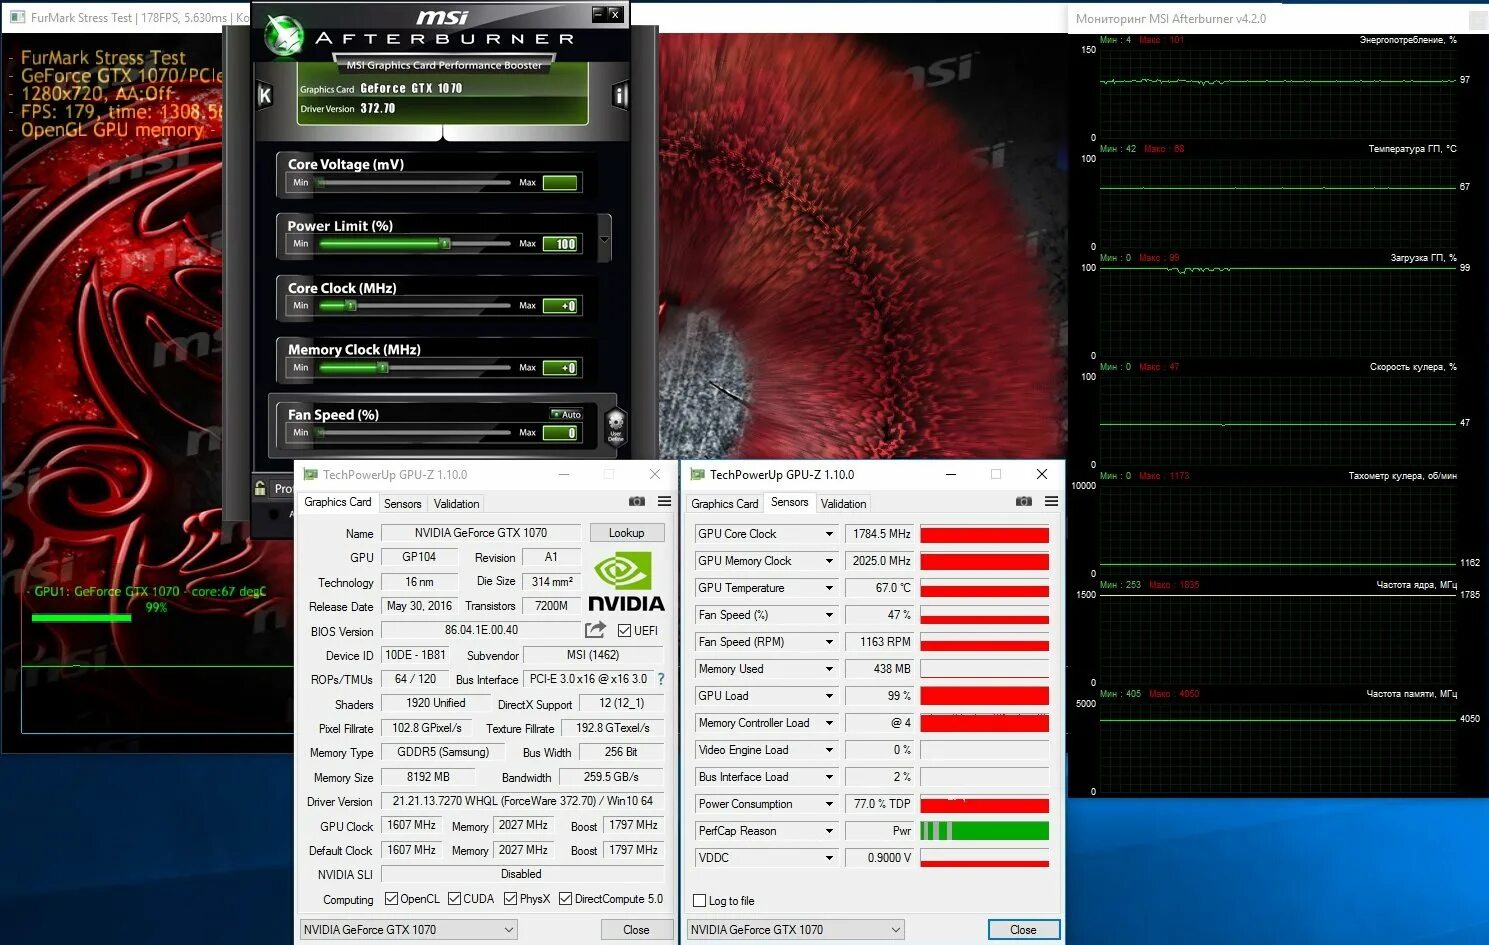The image size is (1489, 945).
Task: Expand Memory Used sensor dropdown
Action: coord(829,669)
